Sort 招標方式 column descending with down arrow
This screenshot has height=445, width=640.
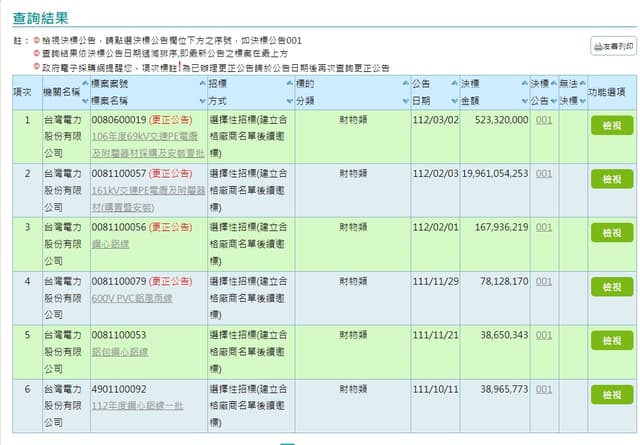pyautogui.click(x=289, y=101)
